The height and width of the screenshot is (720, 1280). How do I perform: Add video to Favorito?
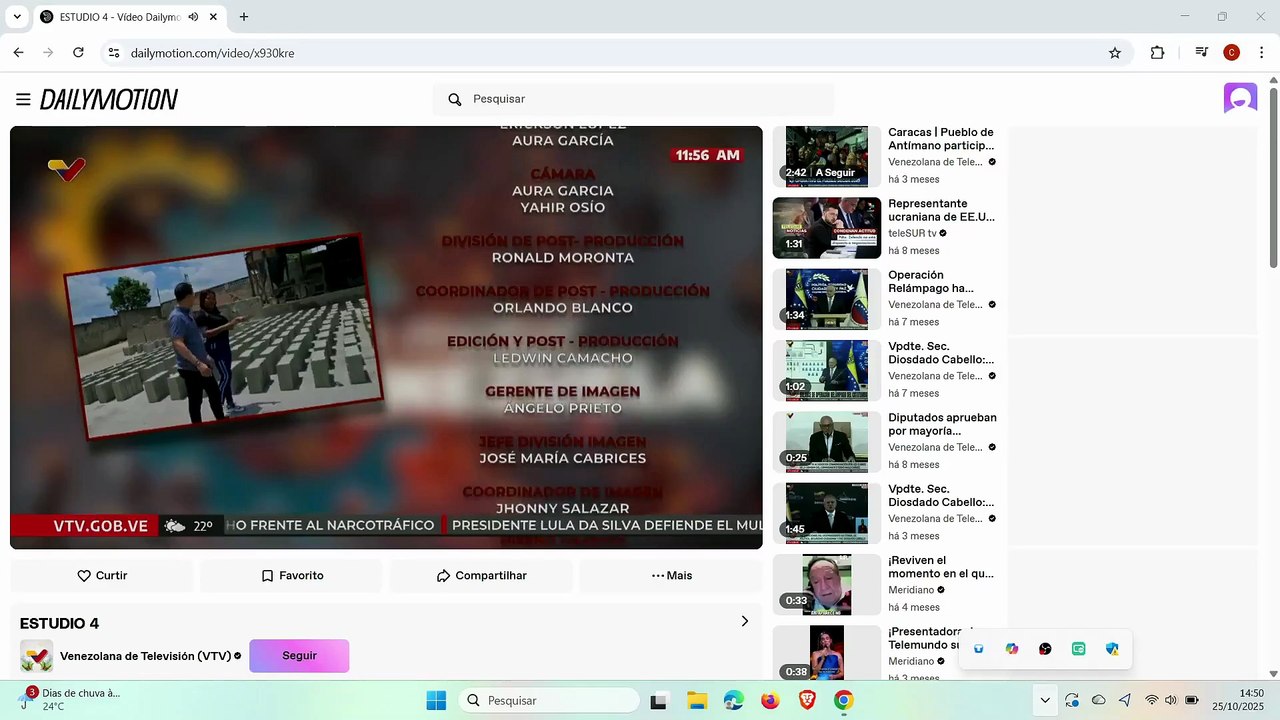(x=292, y=576)
